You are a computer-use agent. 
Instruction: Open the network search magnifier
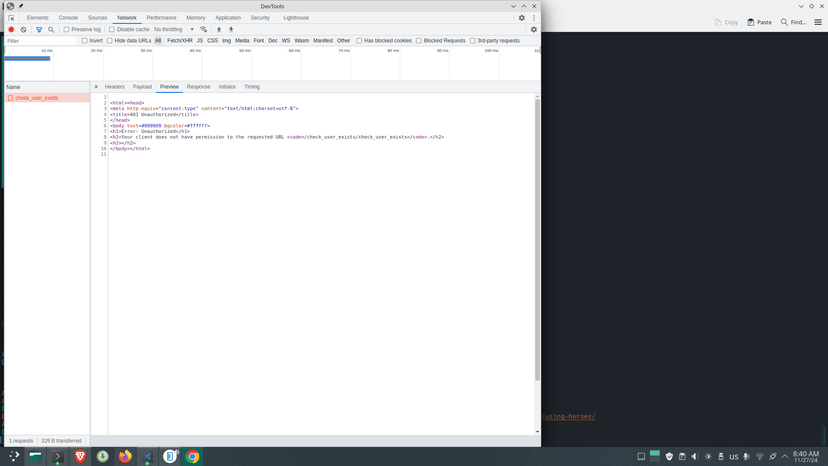tap(51, 30)
